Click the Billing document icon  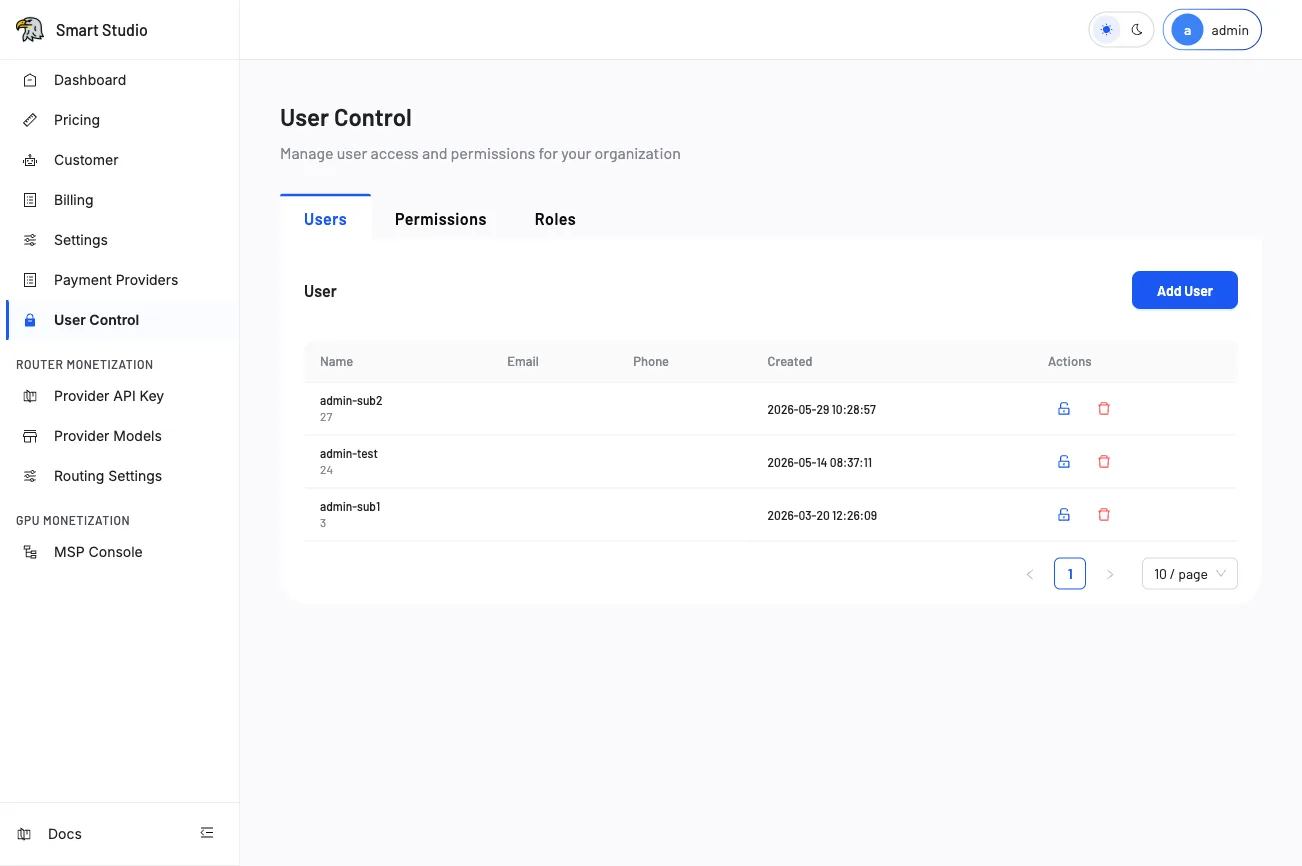(30, 200)
